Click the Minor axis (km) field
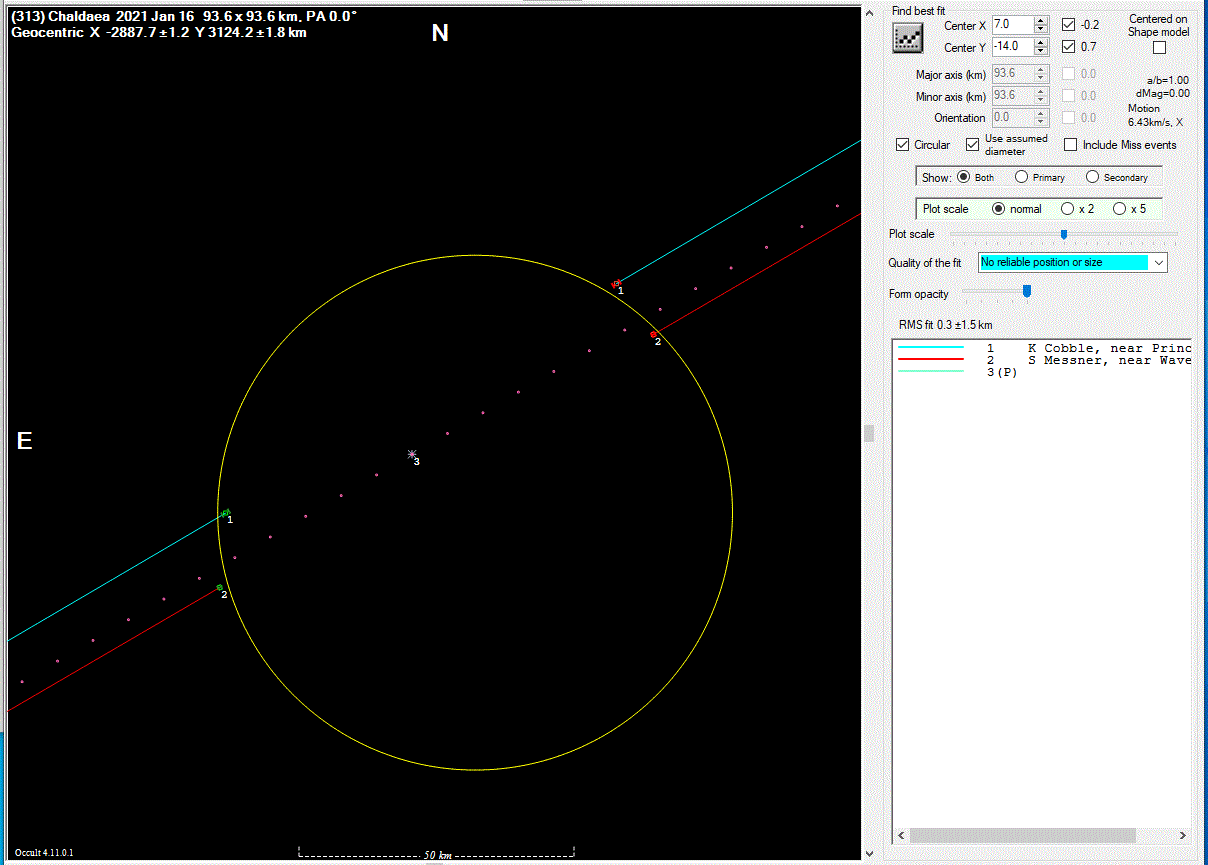 [x=1014, y=96]
